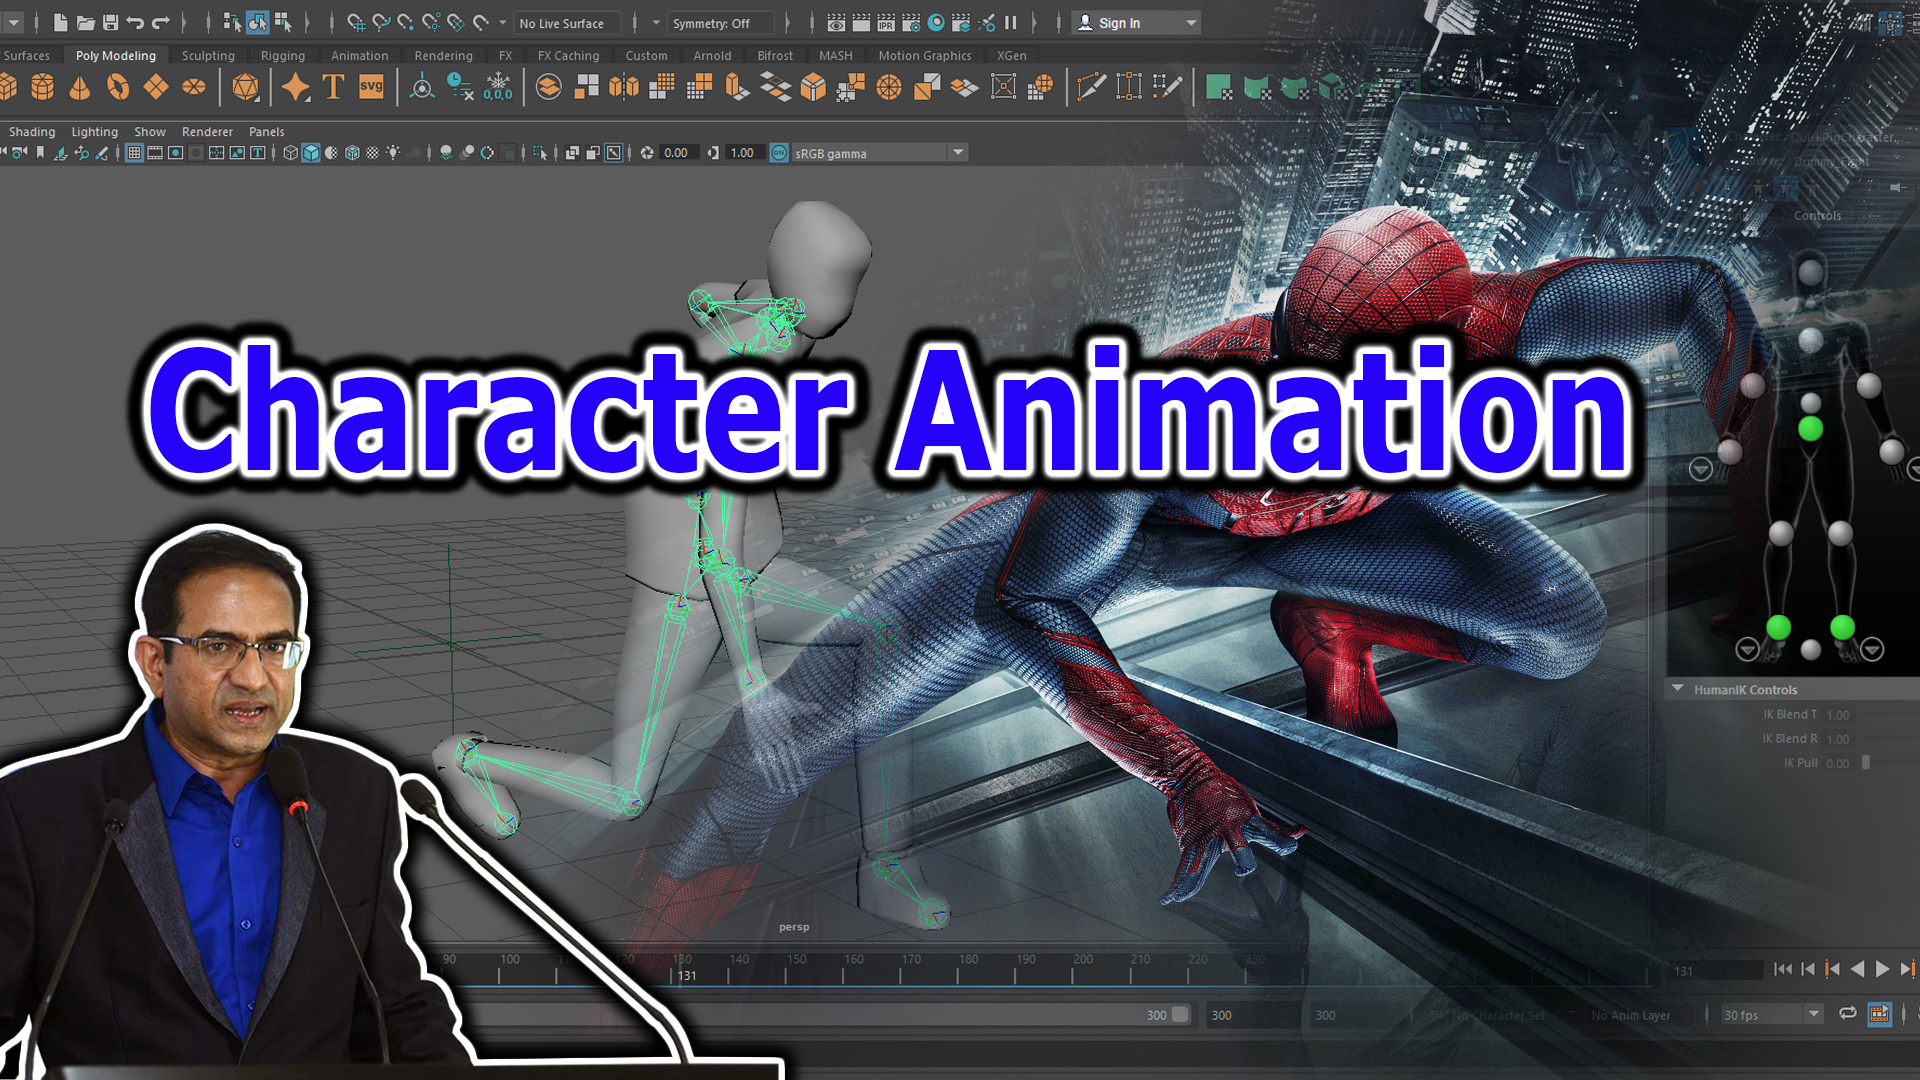Viewport: 1920px width, 1080px height.
Task: Click the Pause Viewport icon
Action: (x=1011, y=22)
